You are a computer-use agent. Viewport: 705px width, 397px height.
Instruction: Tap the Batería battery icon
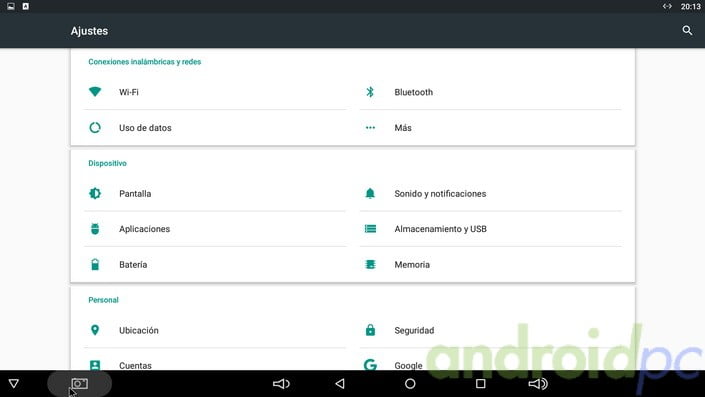point(95,264)
